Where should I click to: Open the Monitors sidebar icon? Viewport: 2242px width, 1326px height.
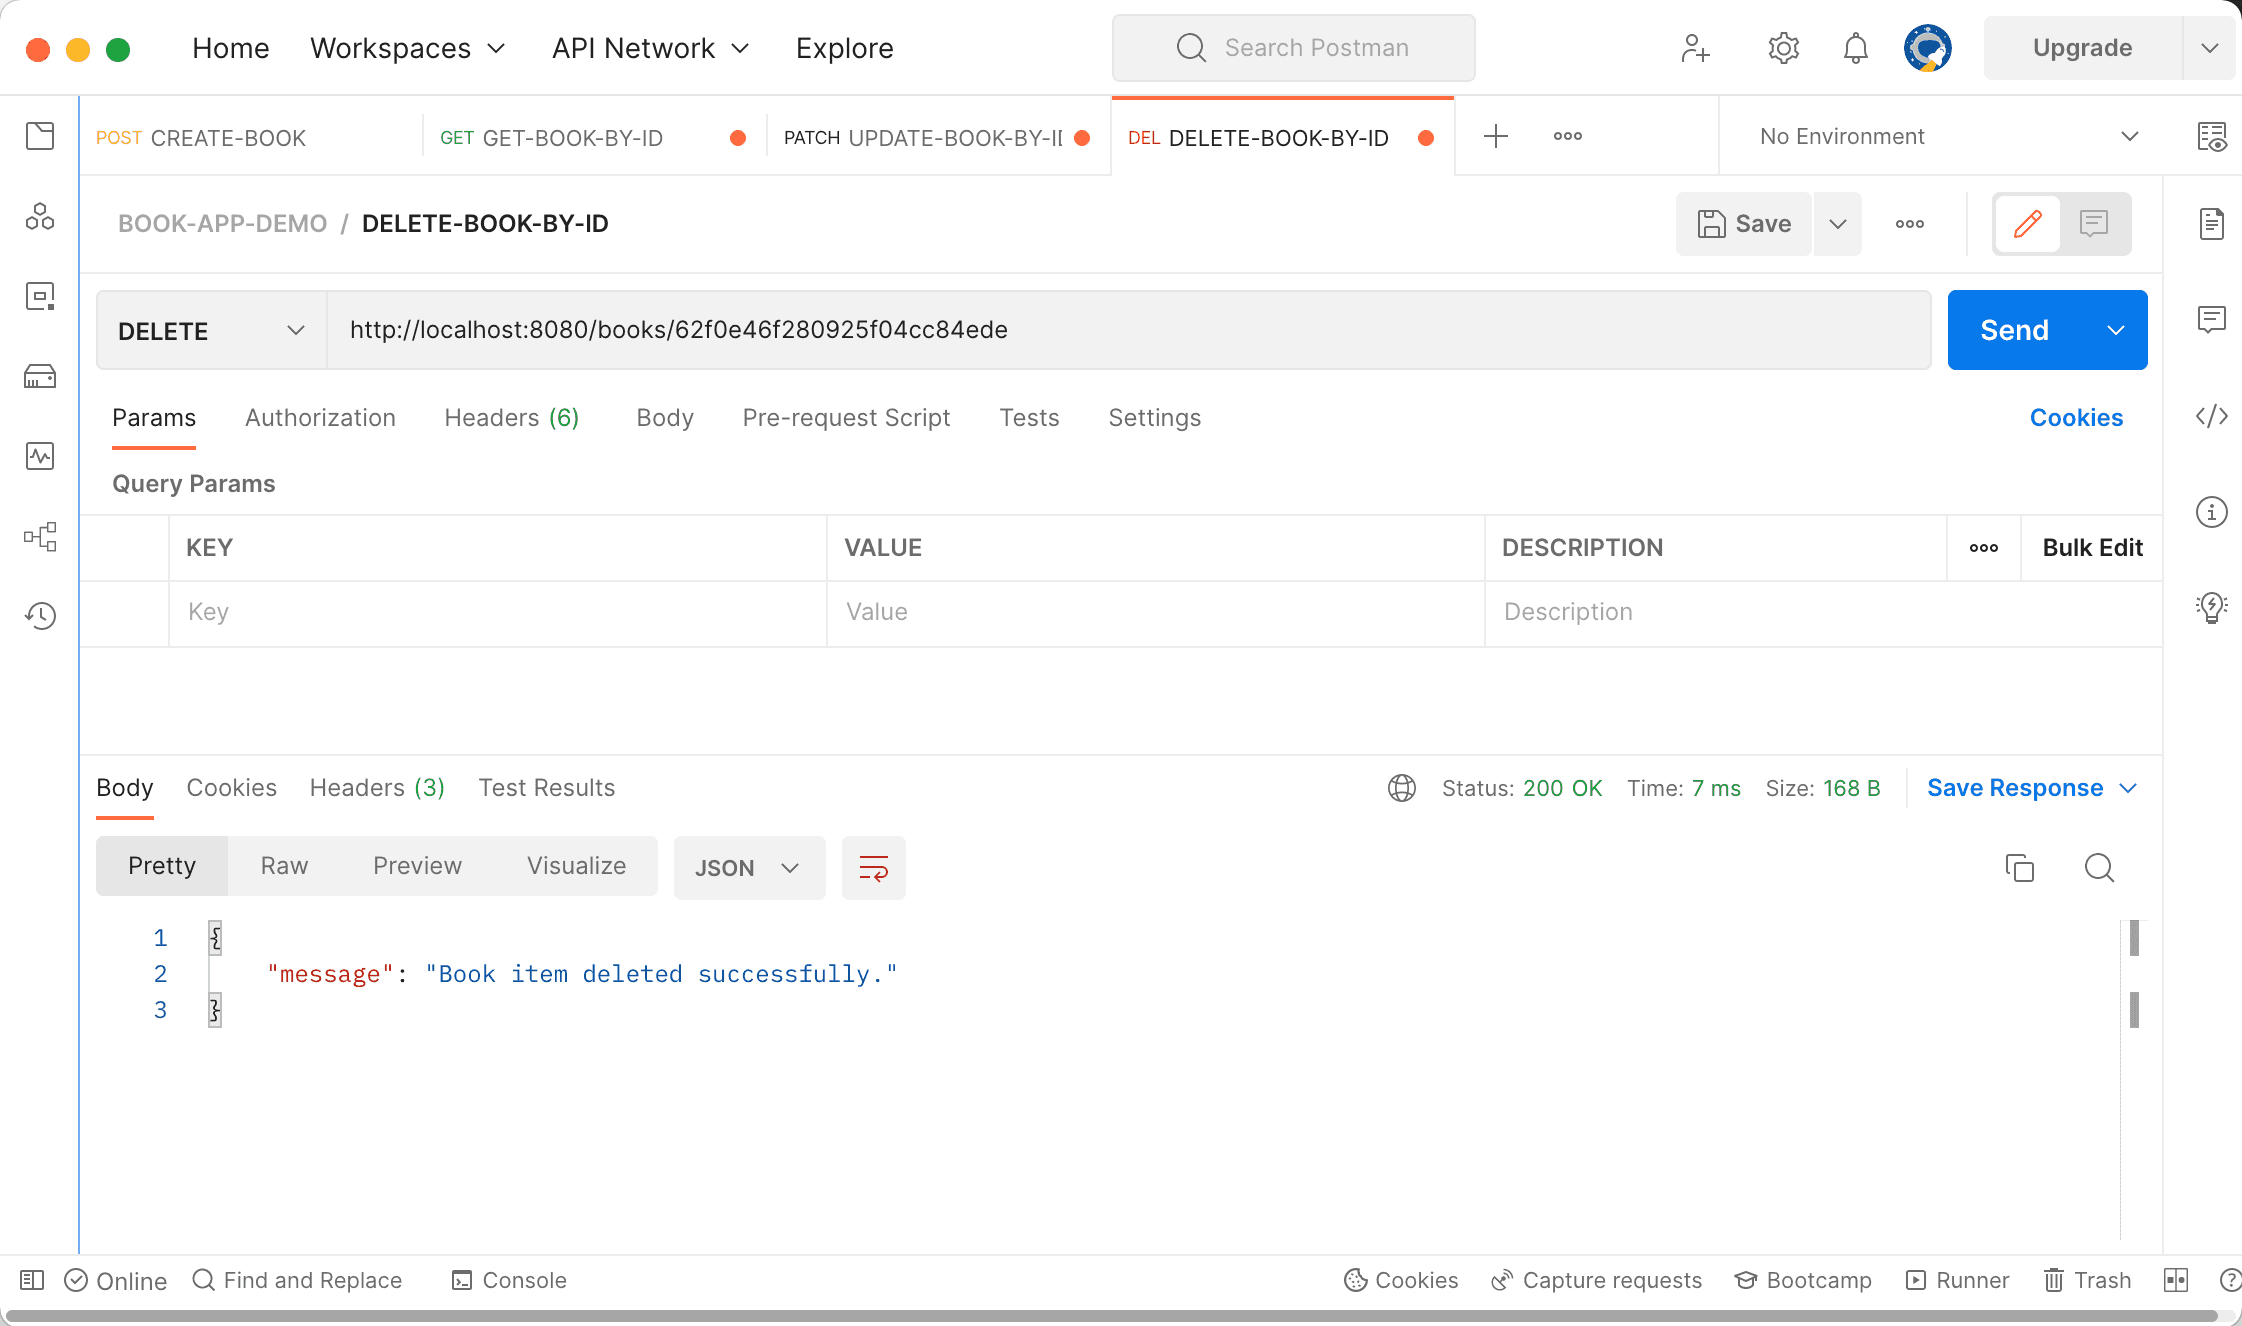[x=40, y=456]
